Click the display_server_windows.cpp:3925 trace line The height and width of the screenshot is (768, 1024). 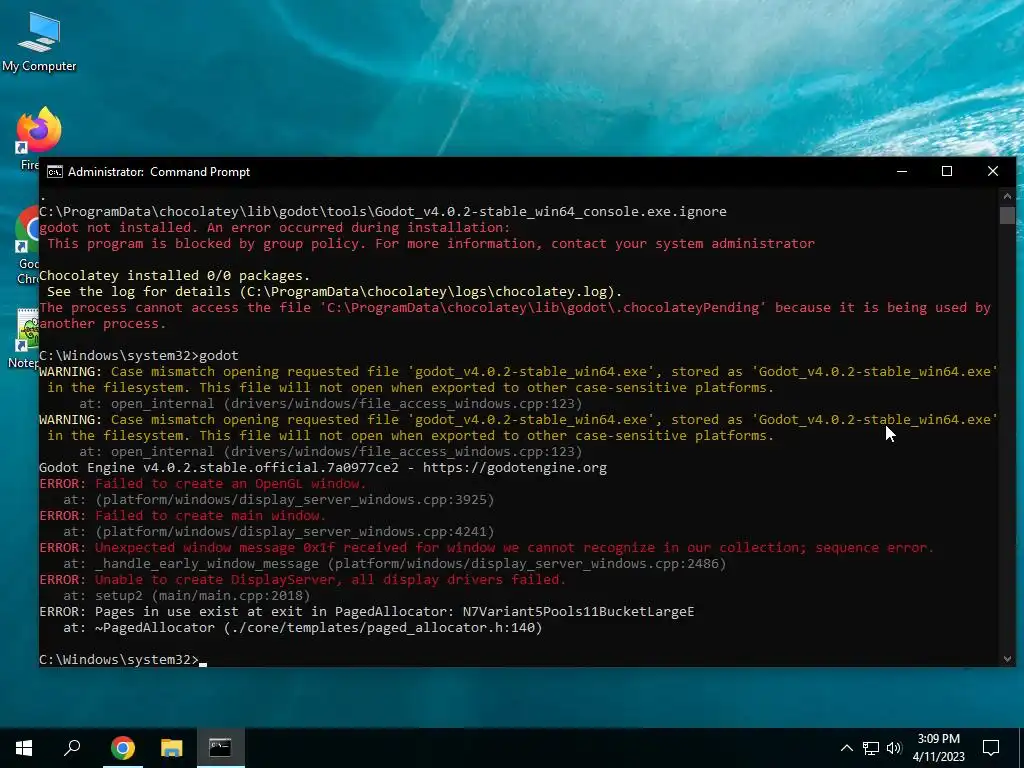pos(279,500)
